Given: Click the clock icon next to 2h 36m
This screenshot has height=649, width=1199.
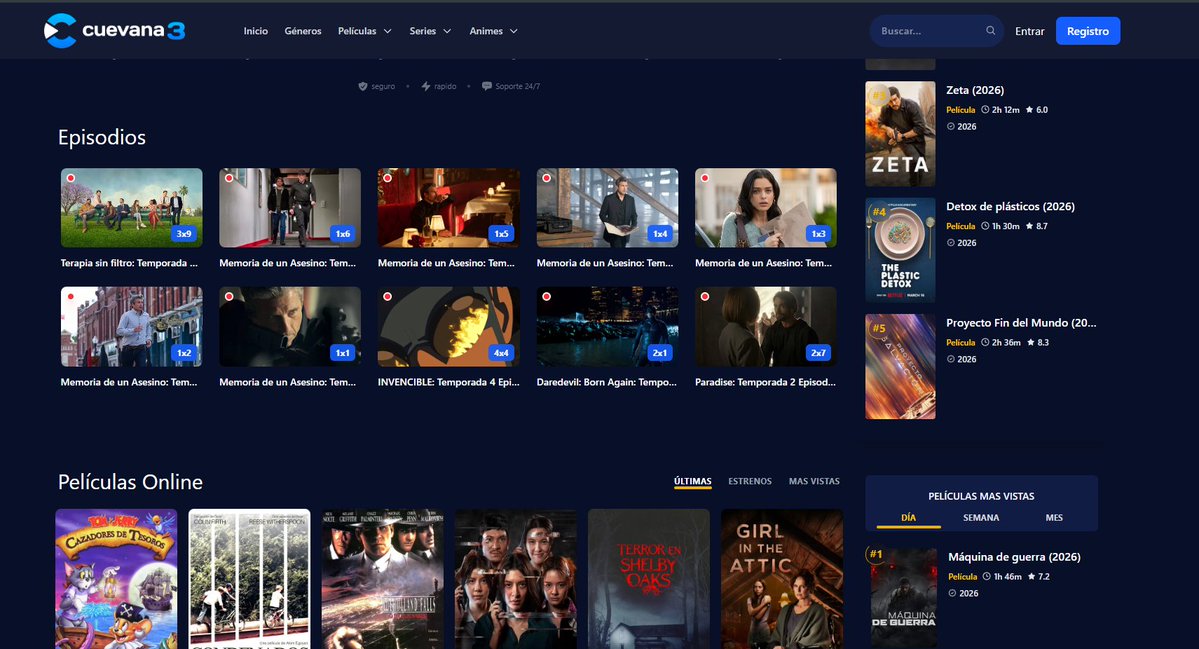Looking at the screenshot, I should [985, 342].
